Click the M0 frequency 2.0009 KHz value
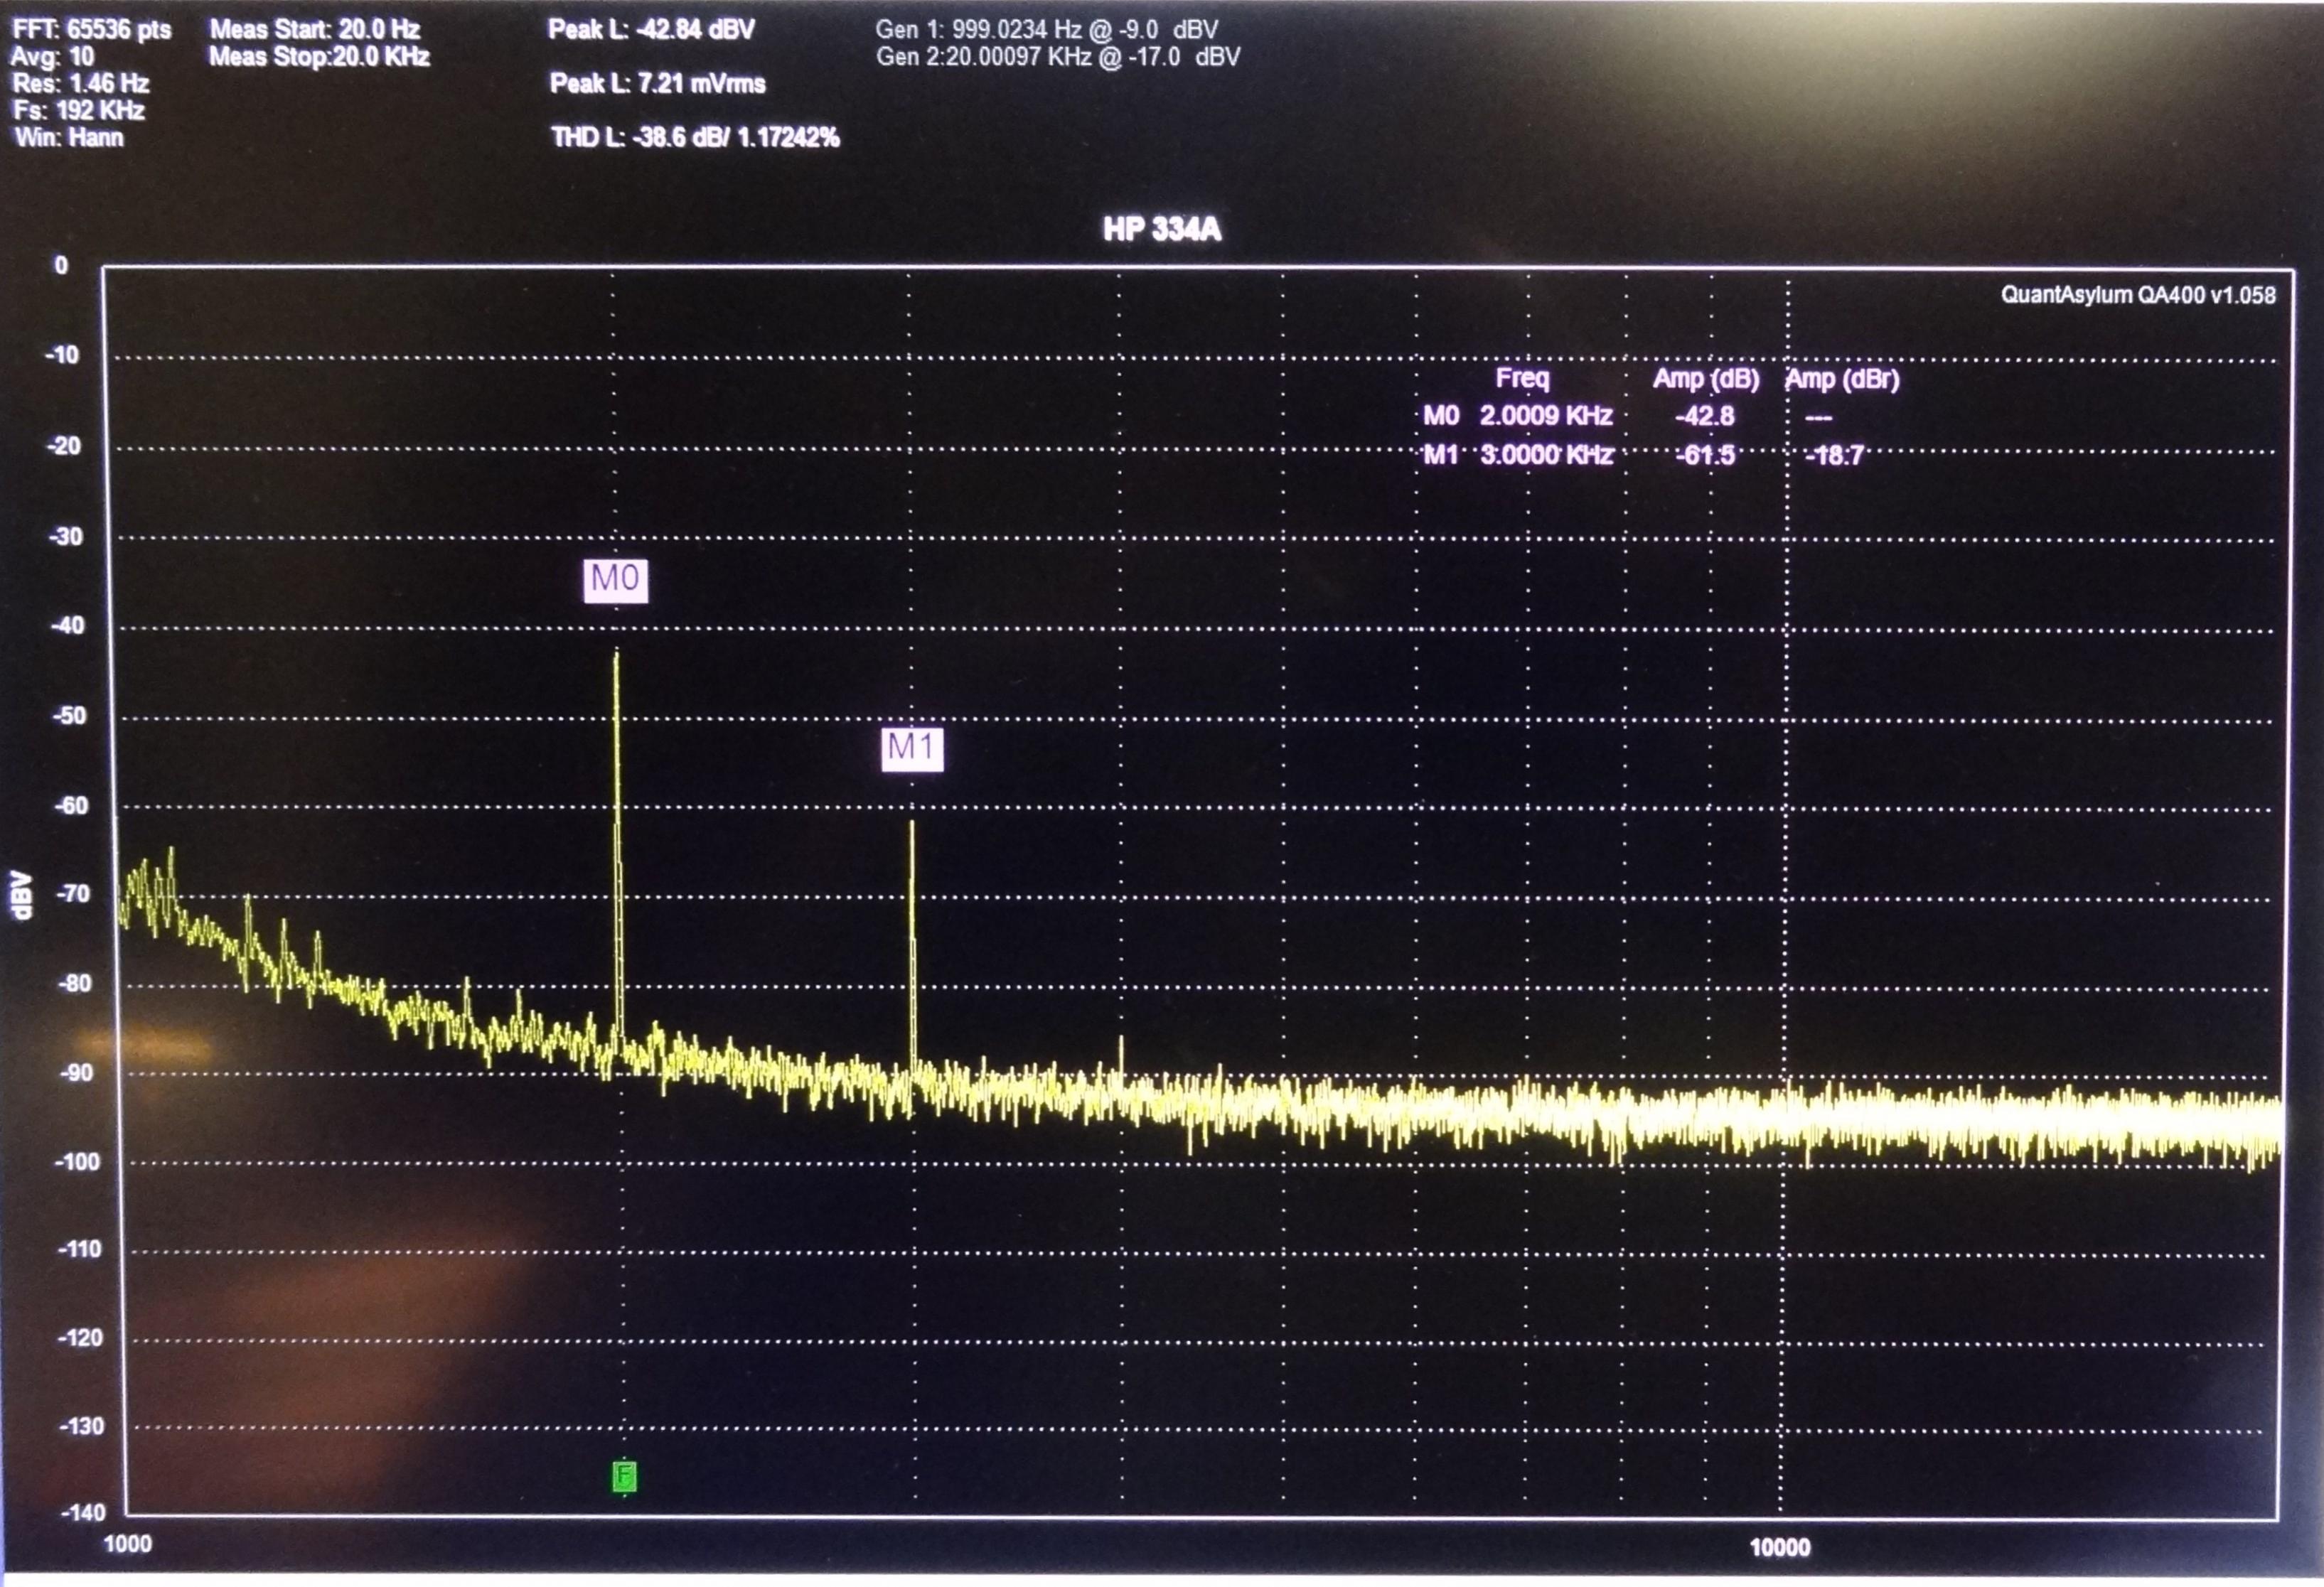The height and width of the screenshot is (1587, 2324). pyautogui.click(x=1546, y=415)
